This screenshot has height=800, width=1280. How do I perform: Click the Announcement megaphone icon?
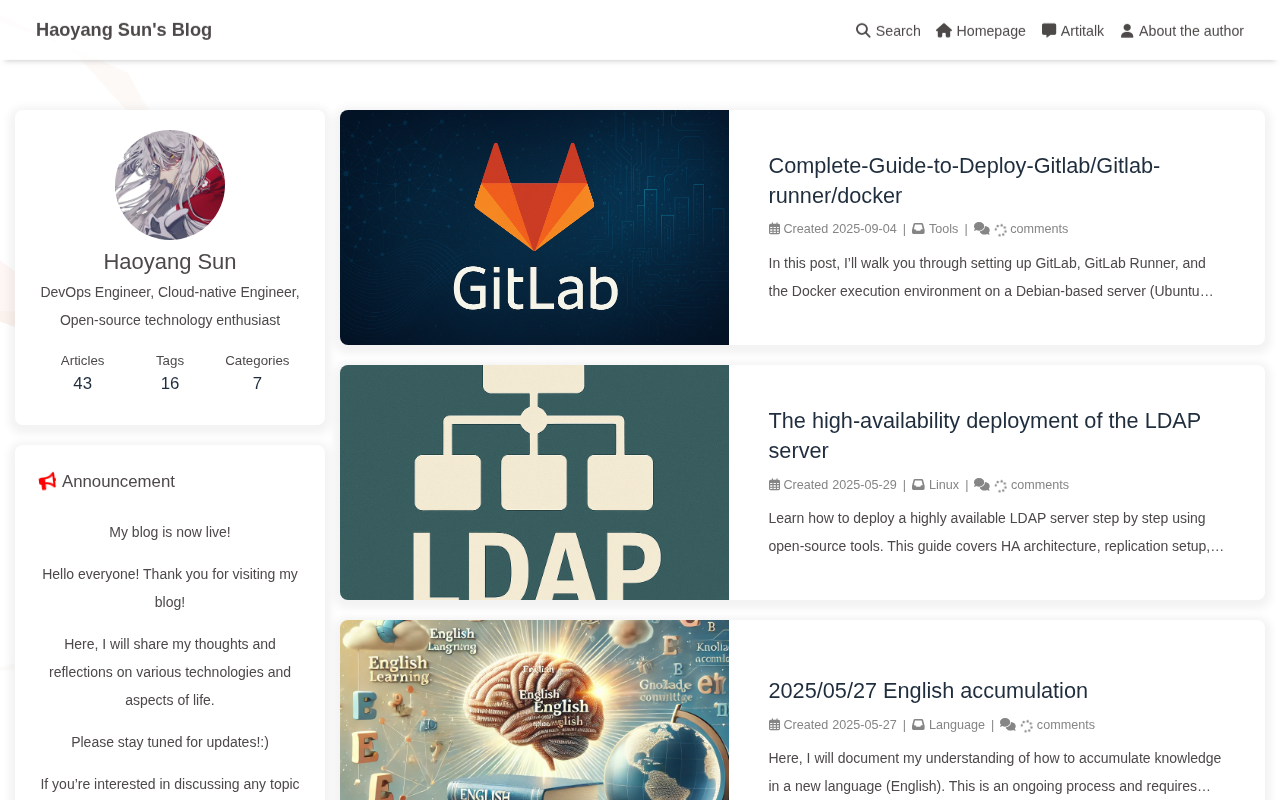[47, 482]
